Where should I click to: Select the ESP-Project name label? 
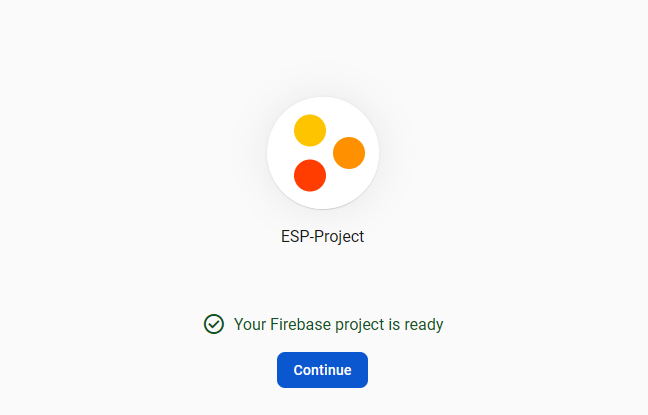tap(322, 236)
